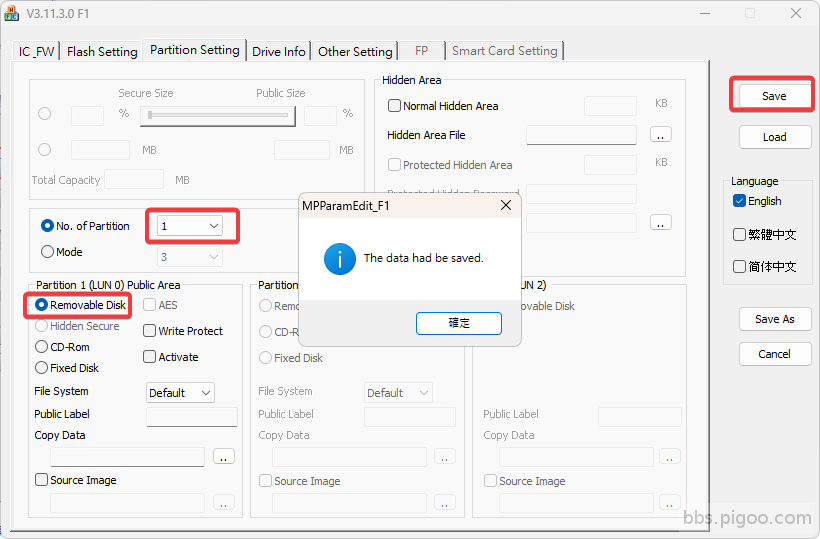Browse for Hidden Area File
Image resolution: width=820 pixels, height=539 pixels.
tap(660, 134)
